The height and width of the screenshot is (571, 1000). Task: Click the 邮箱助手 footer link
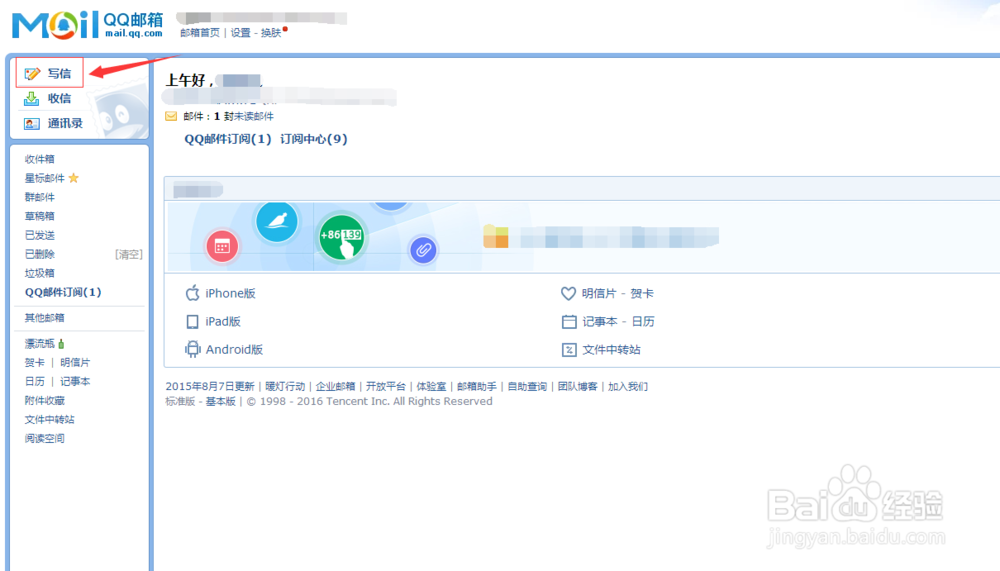point(476,387)
